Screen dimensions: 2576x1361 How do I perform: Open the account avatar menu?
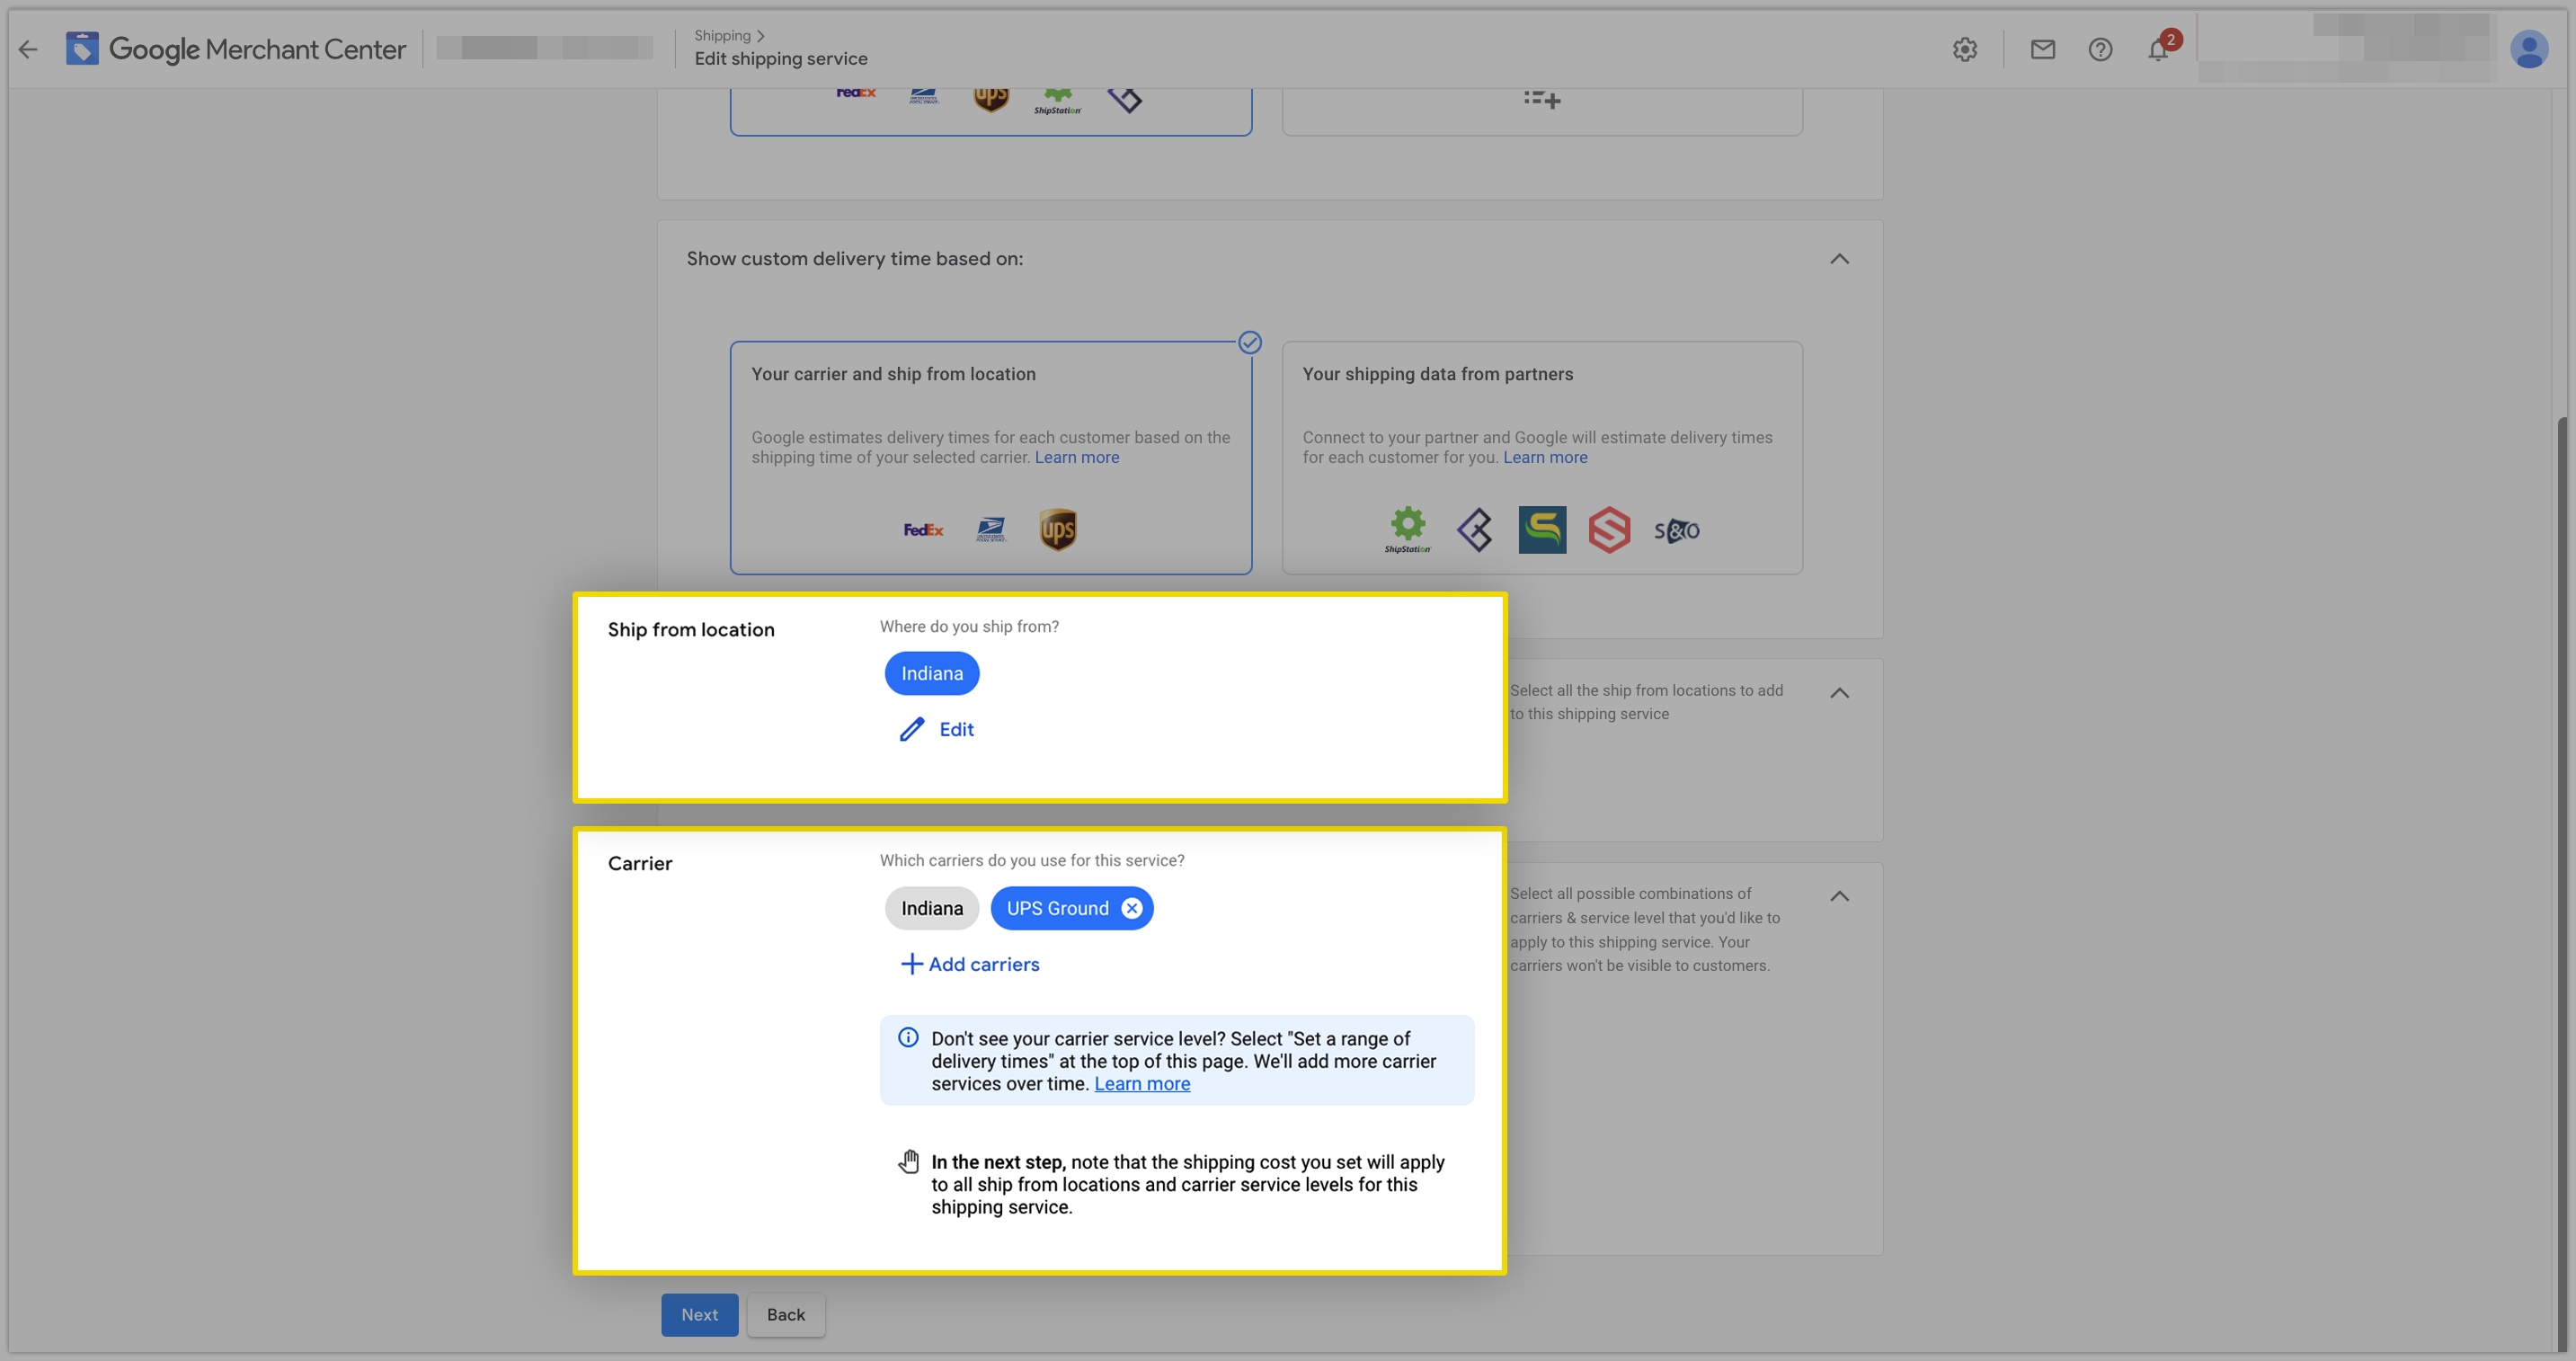(x=2529, y=49)
